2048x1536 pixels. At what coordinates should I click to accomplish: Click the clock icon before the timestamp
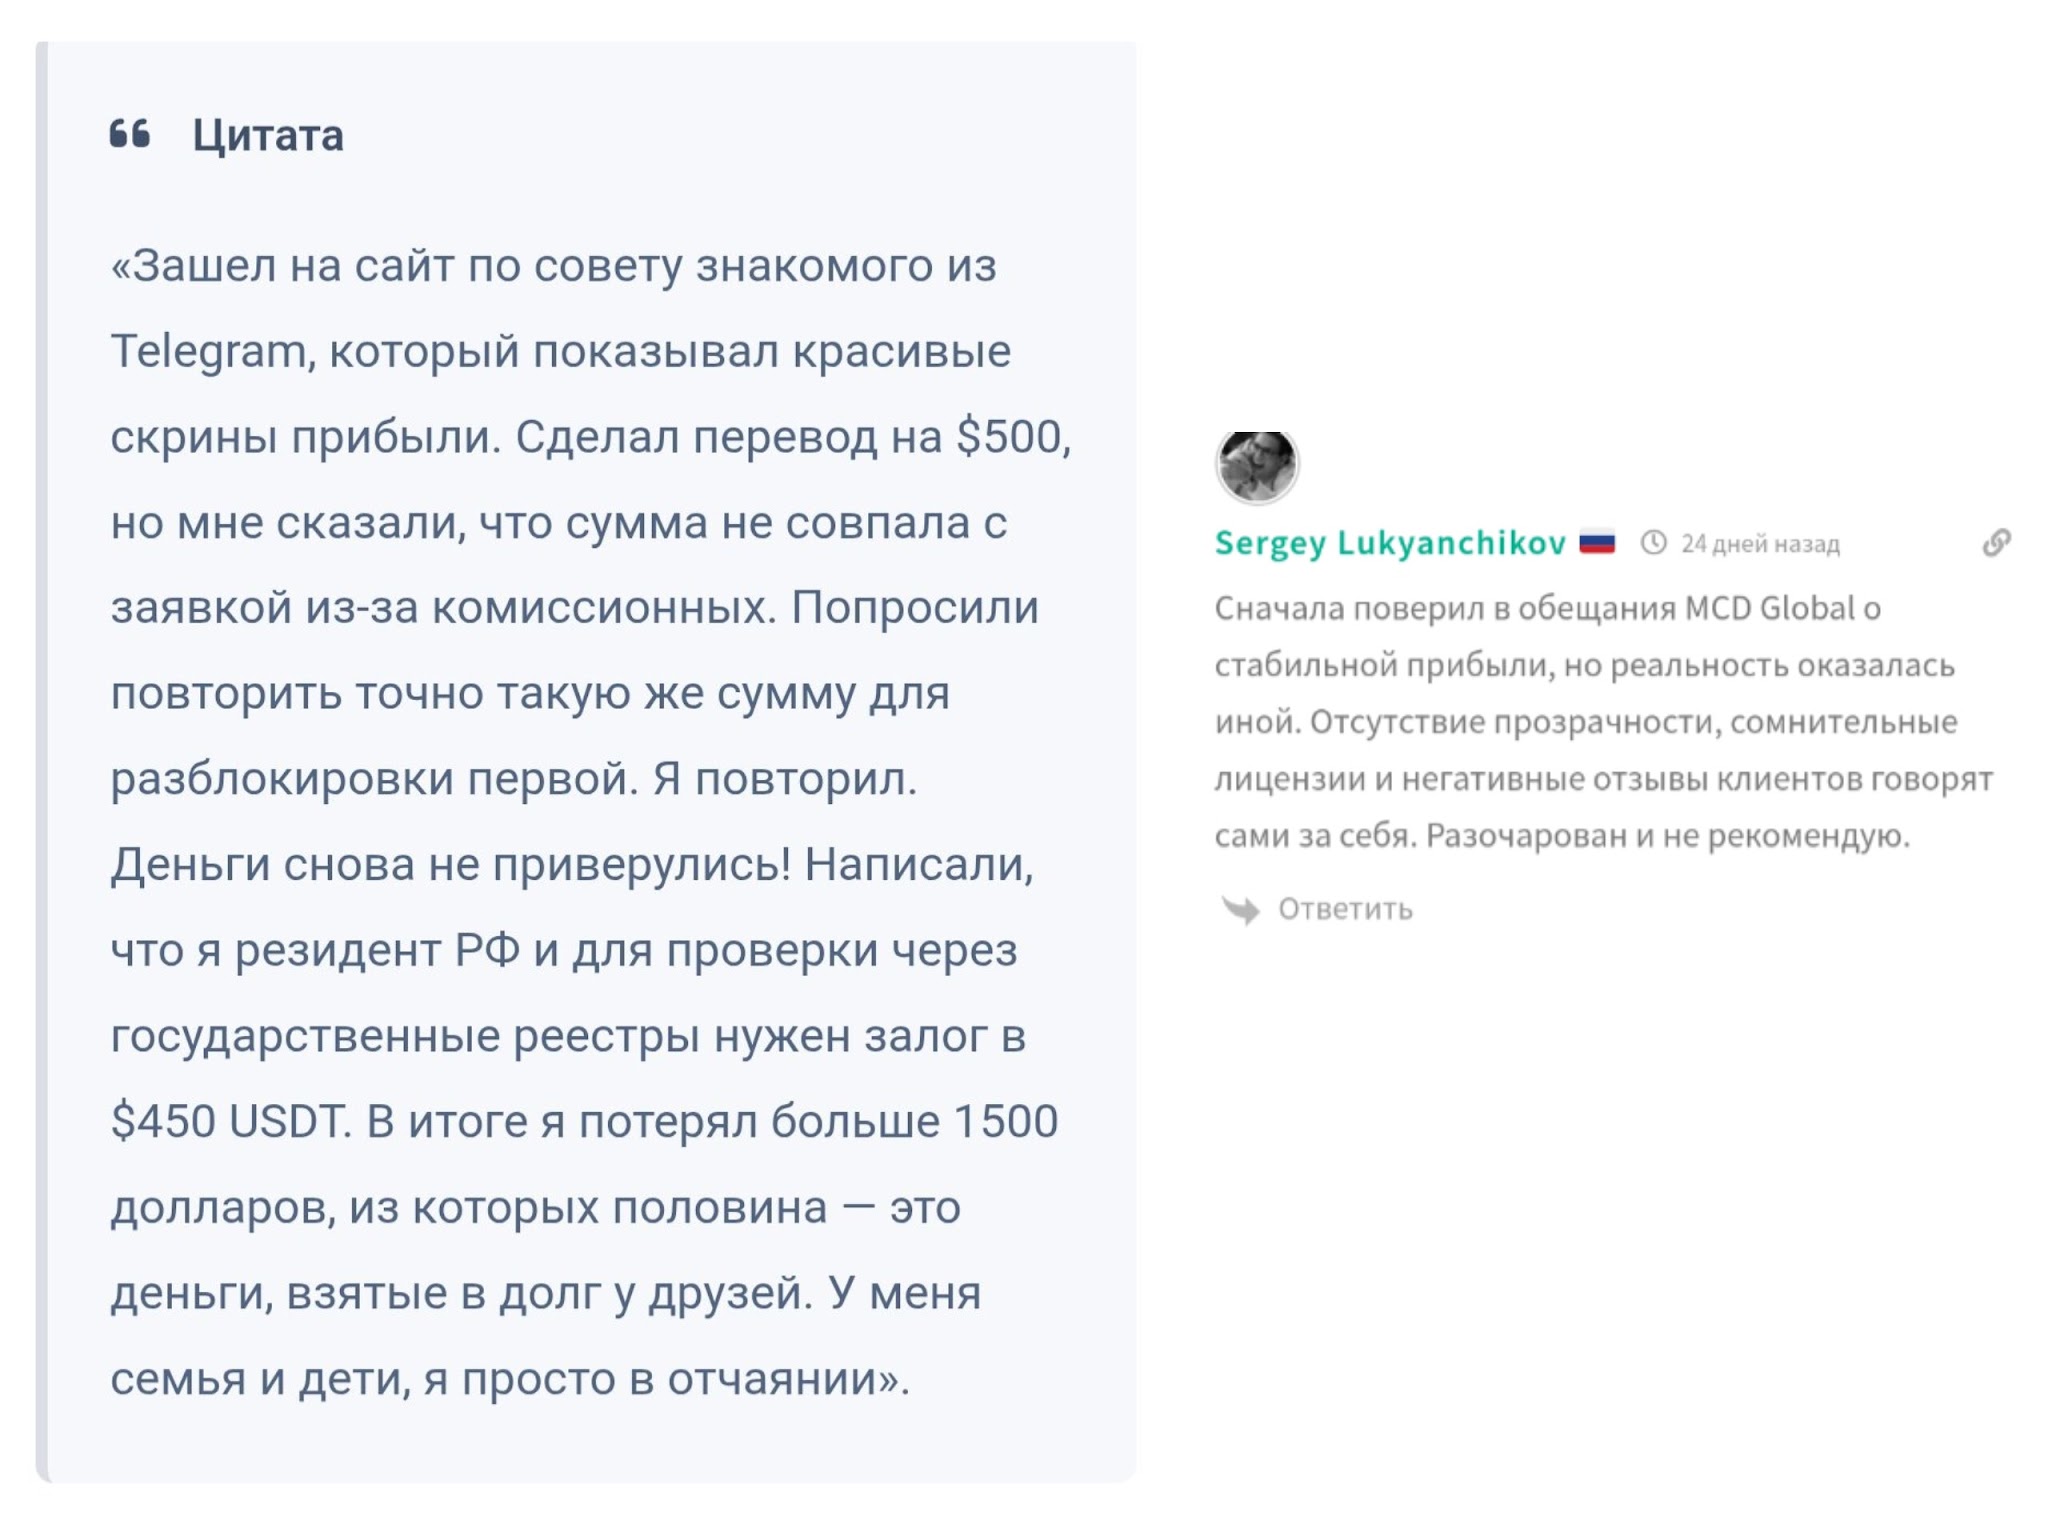[1654, 543]
